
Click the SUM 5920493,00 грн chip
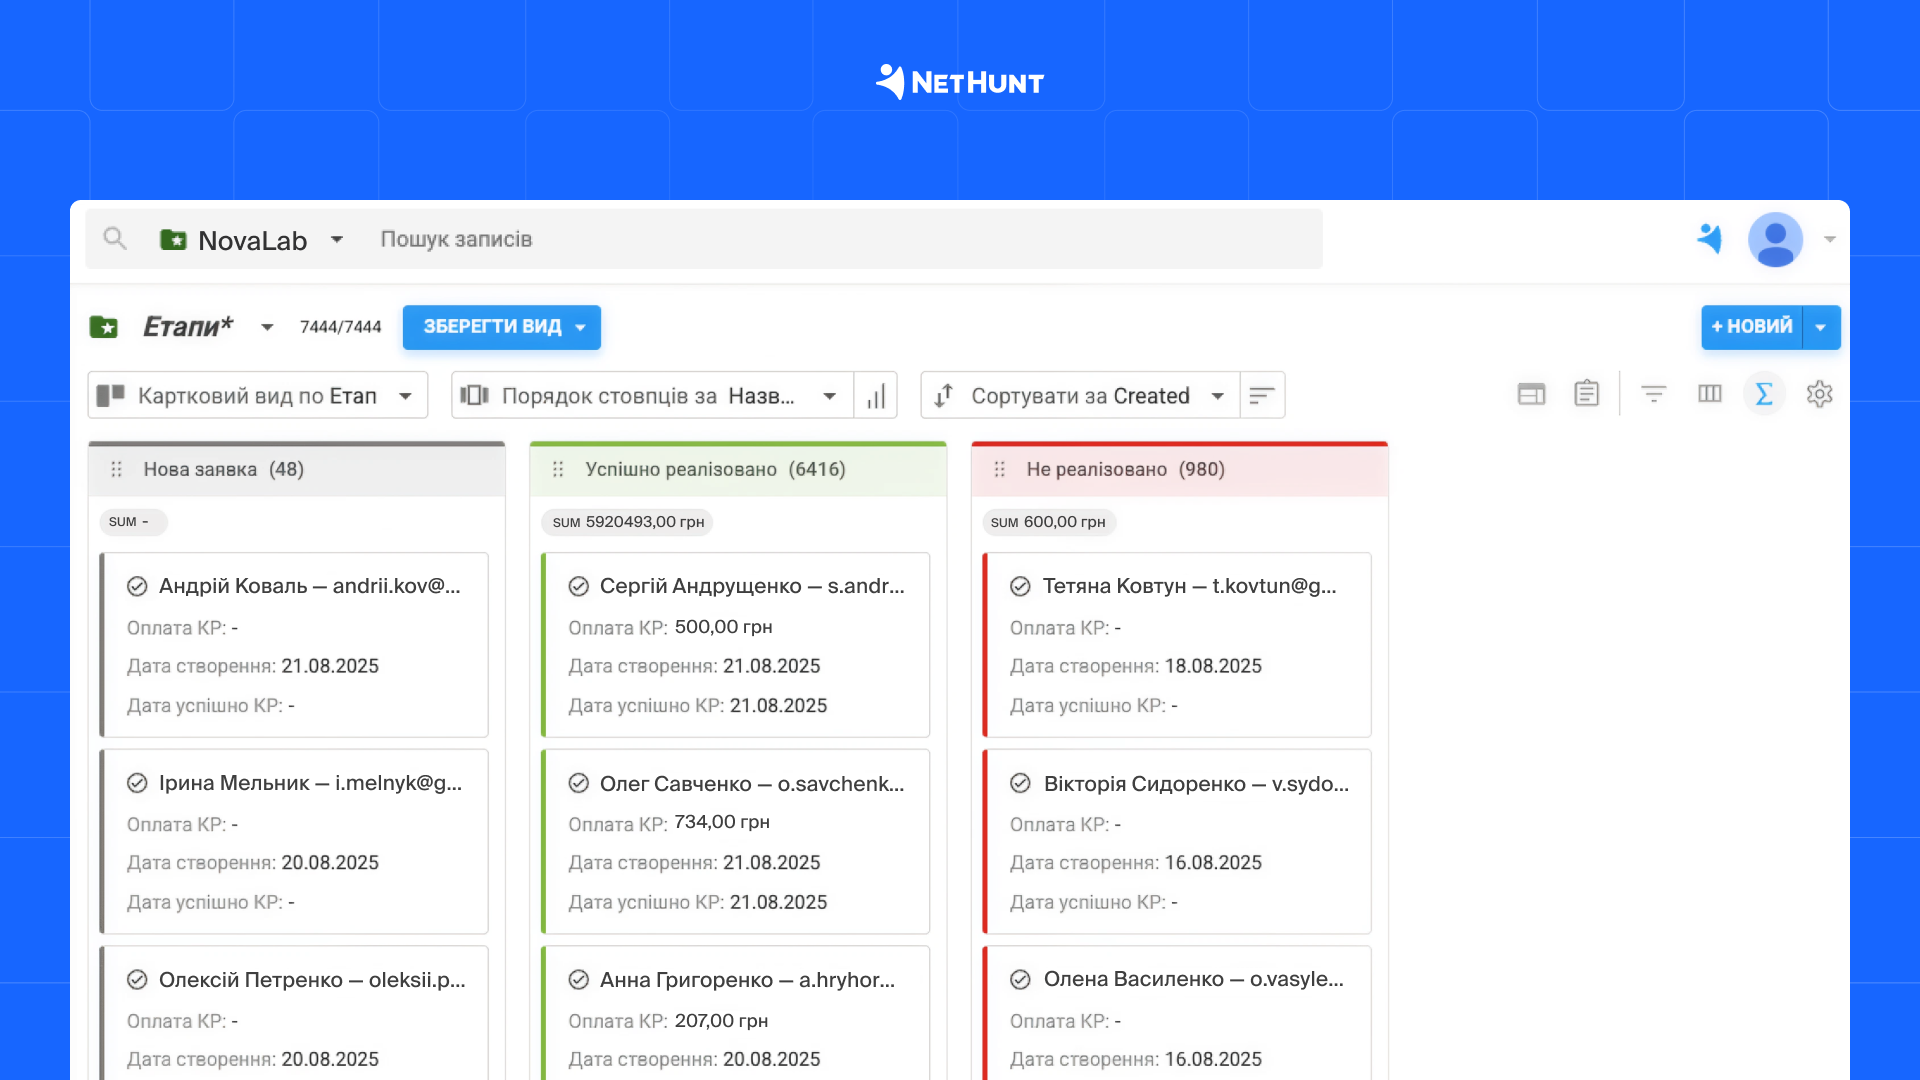(627, 522)
